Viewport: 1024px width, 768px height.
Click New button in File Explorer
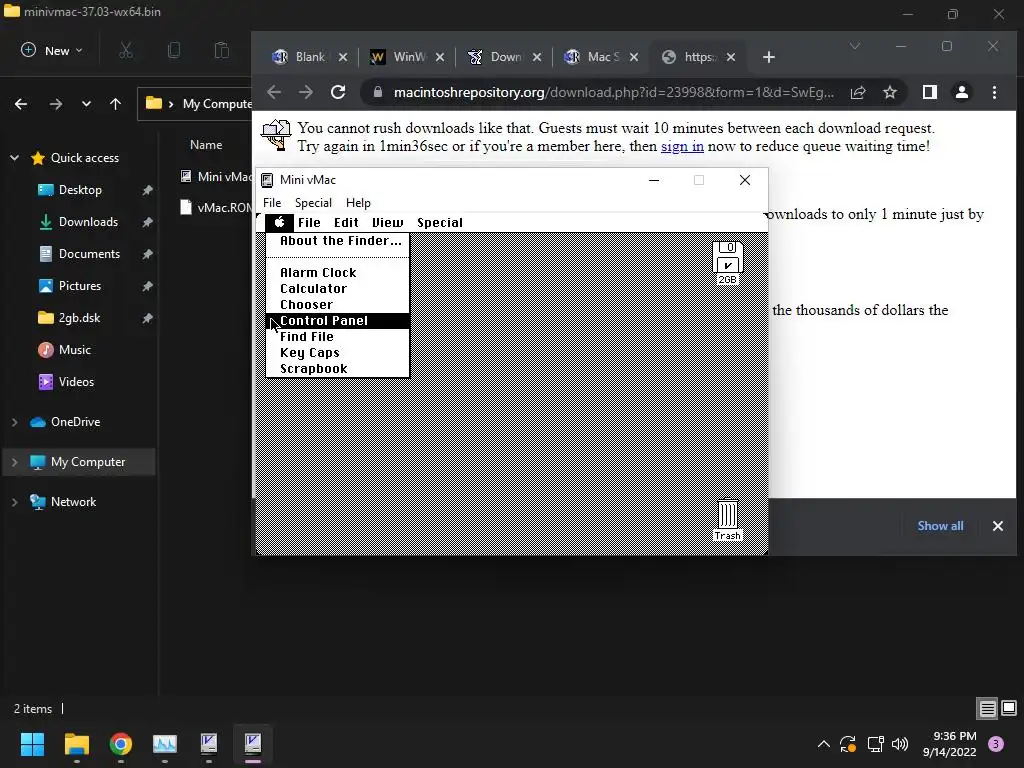tap(52, 50)
